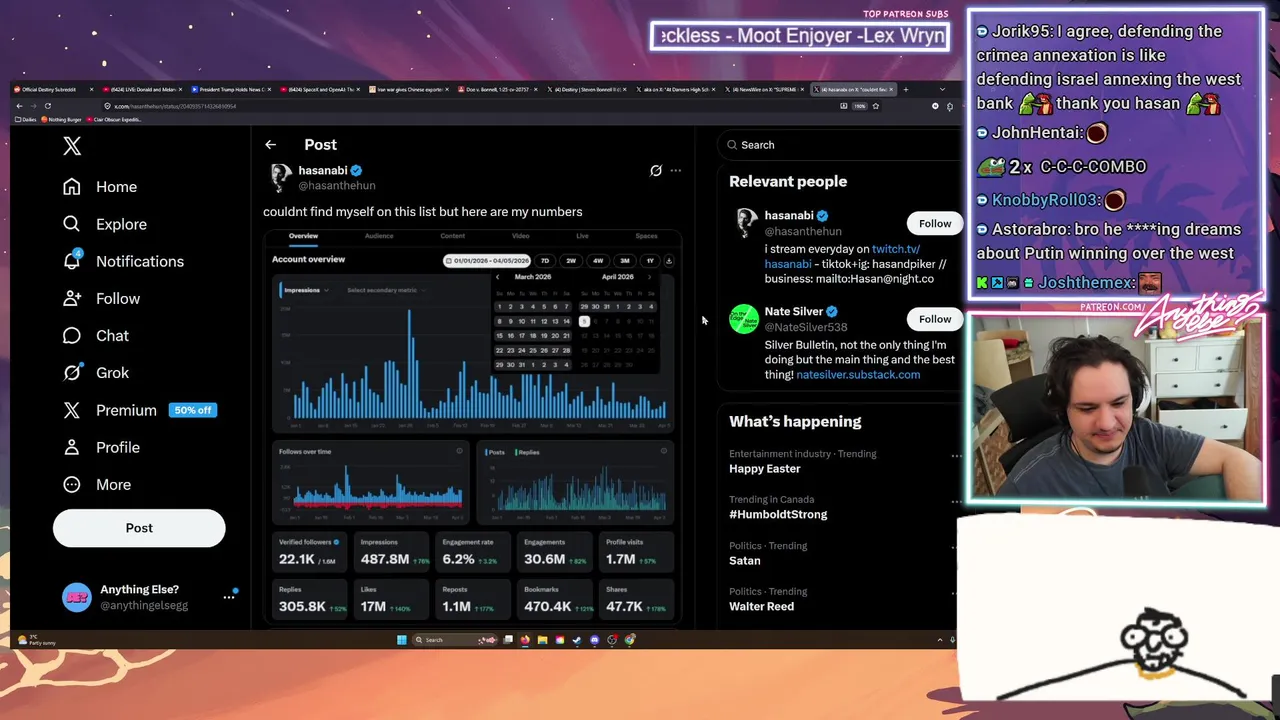Open Nothing Burger bookmark
Image resolution: width=1280 pixels, height=720 pixels.
click(64, 120)
